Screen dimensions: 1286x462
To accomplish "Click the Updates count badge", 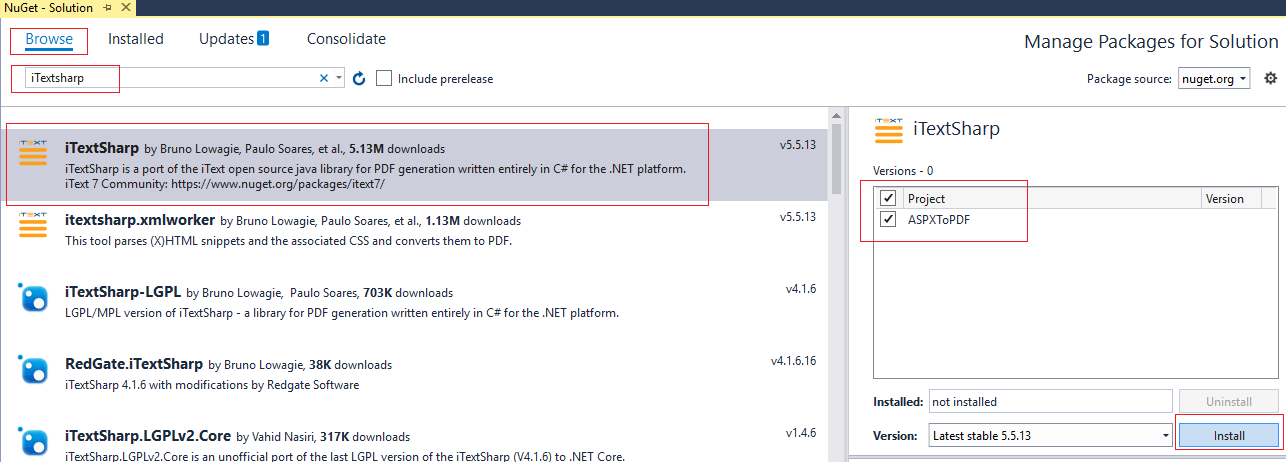I will (263, 39).
